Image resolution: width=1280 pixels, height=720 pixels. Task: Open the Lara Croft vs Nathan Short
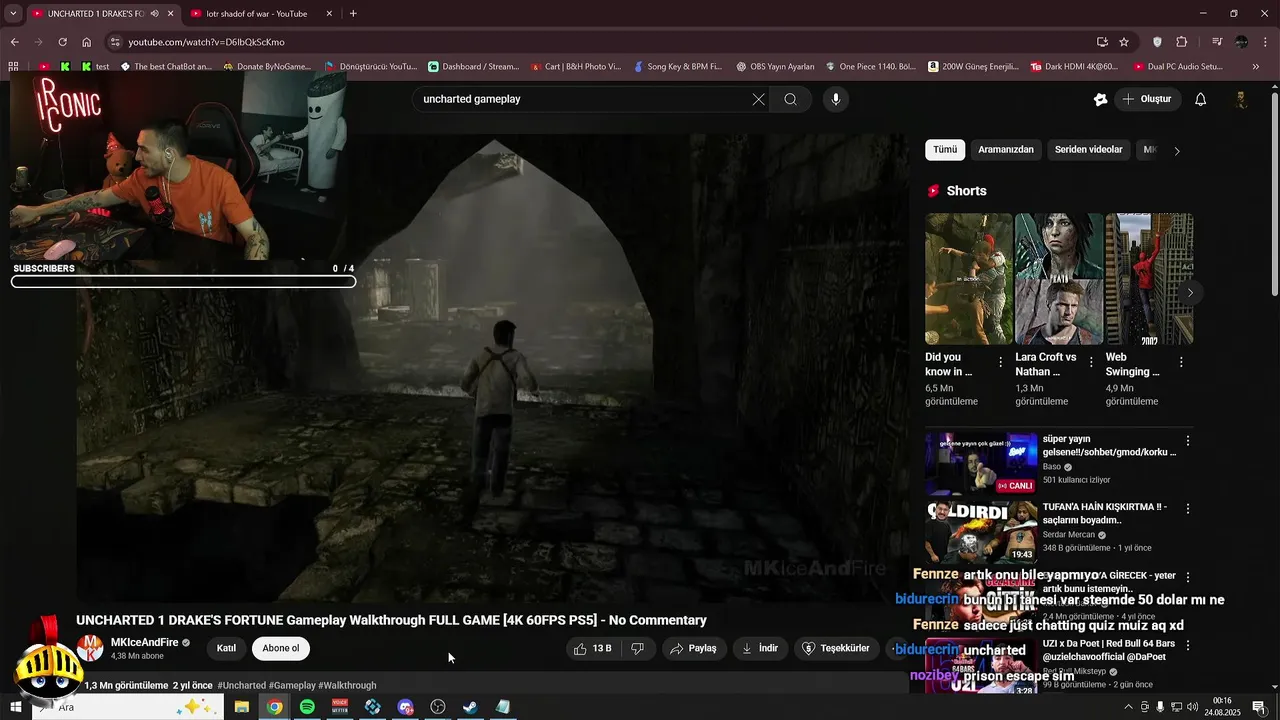pyautogui.click(x=1059, y=279)
